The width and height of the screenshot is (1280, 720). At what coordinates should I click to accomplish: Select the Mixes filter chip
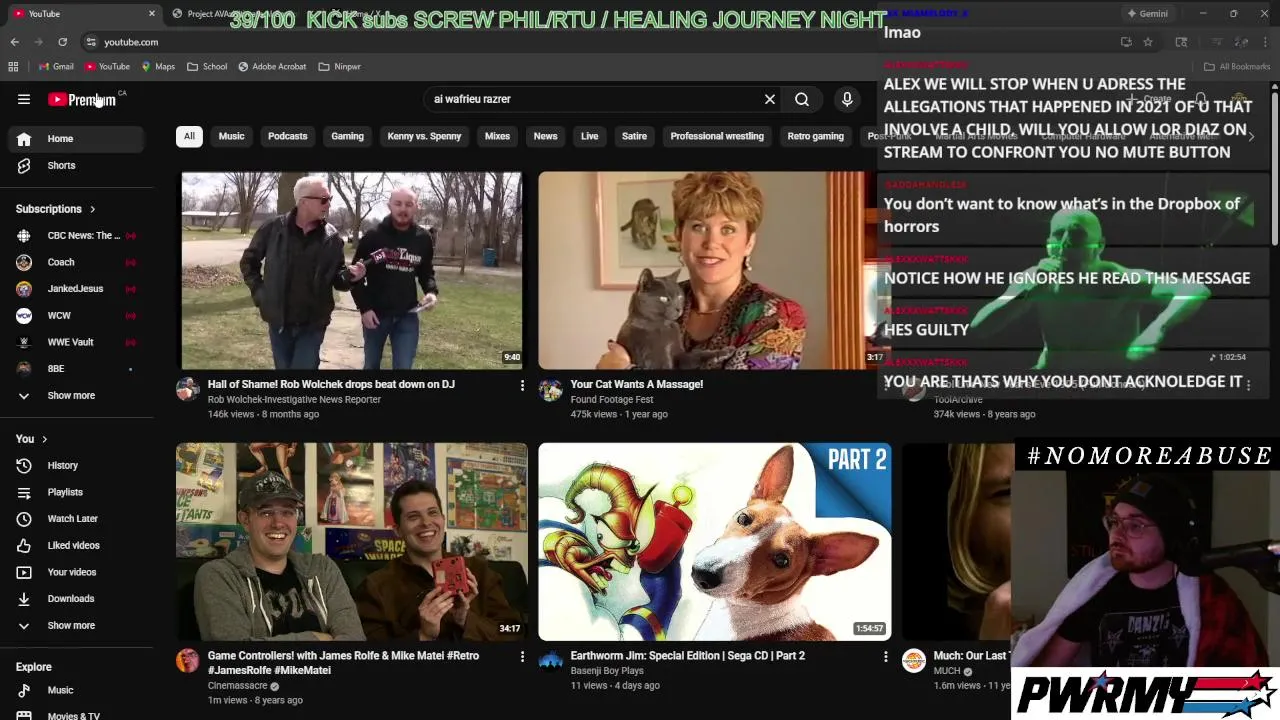click(x=497, y=136)
